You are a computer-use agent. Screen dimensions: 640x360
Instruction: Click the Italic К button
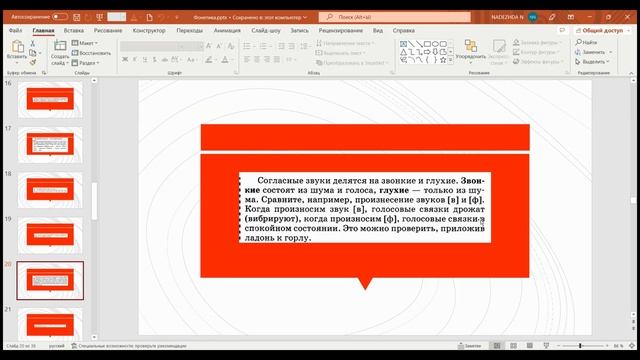point(135,60)
